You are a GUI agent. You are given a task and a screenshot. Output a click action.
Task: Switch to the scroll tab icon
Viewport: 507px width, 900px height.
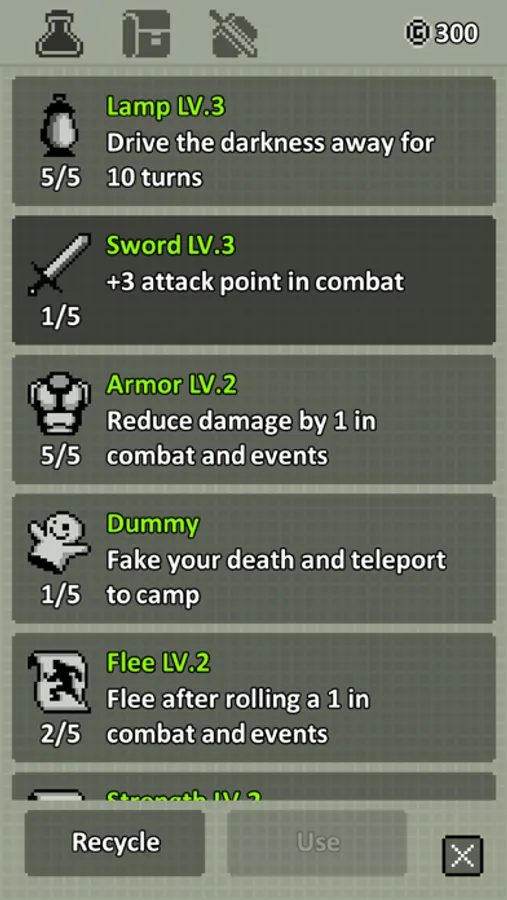pyautogui.click(x=146, y=33)
